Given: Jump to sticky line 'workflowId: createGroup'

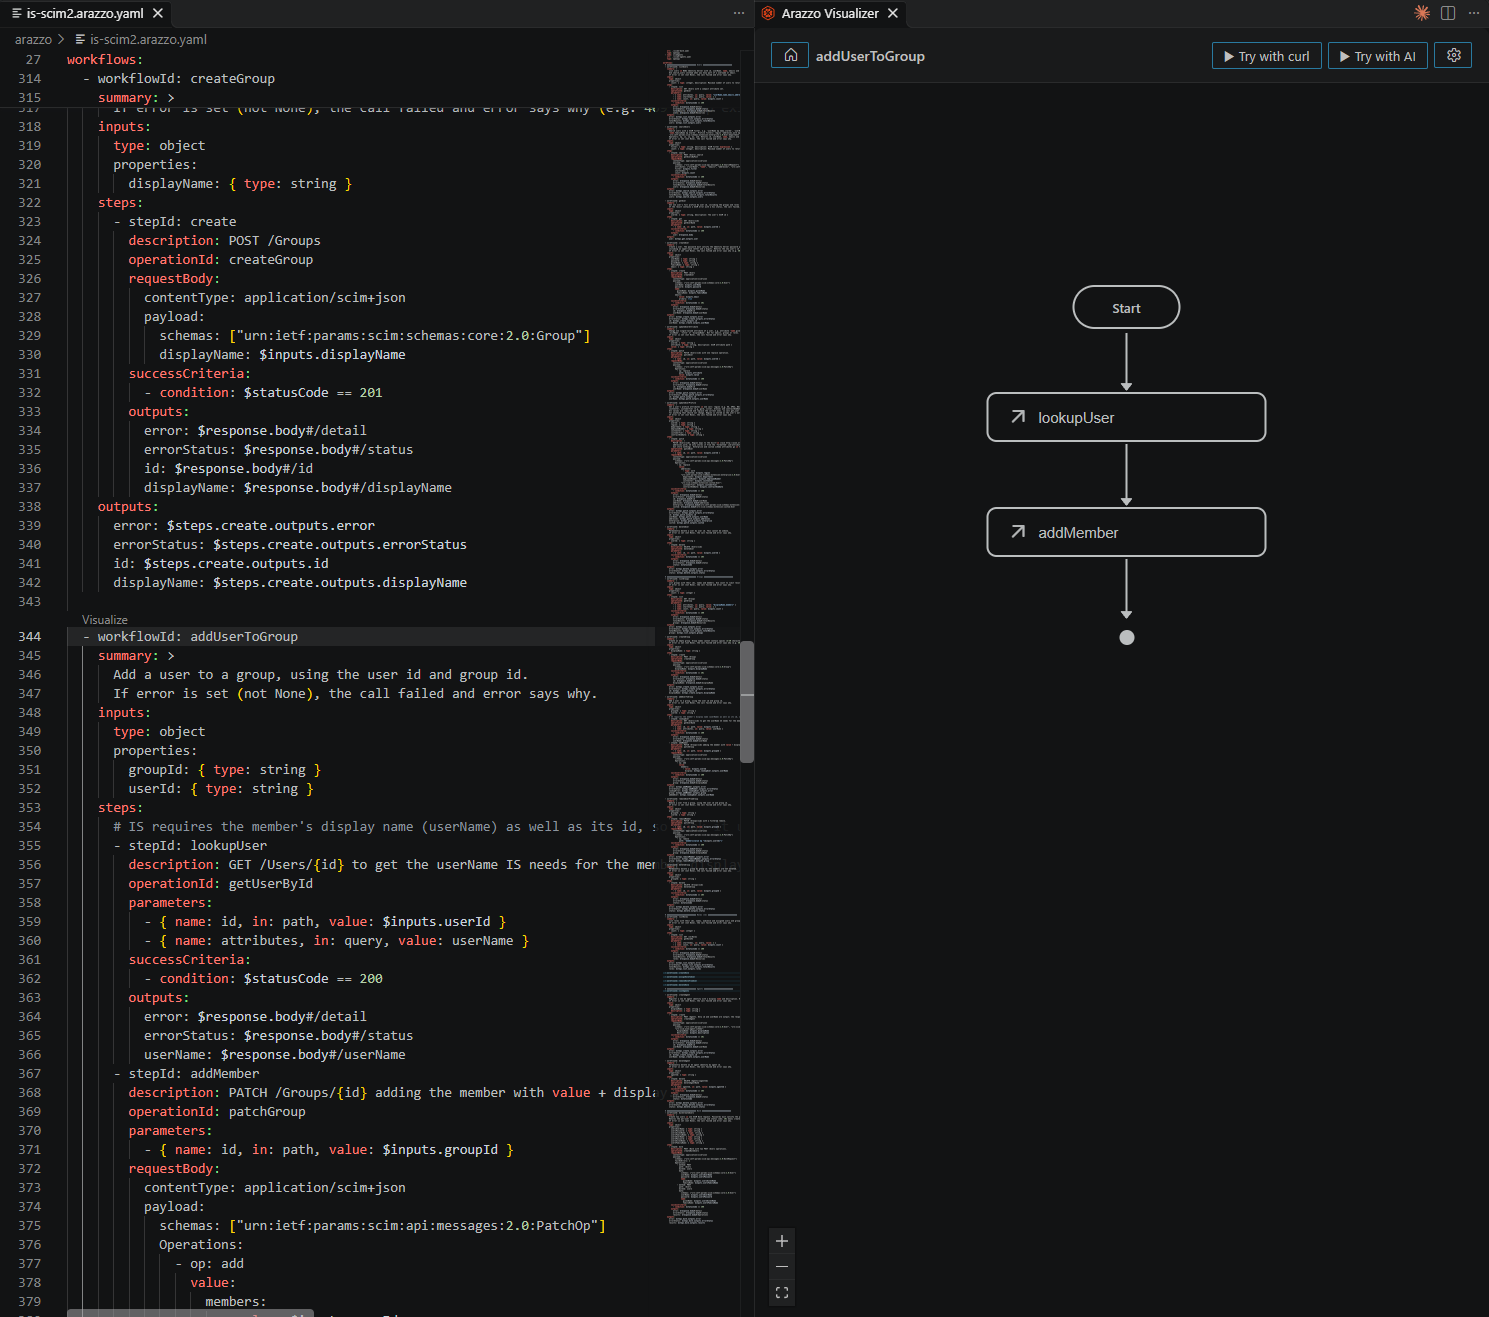Looking at the screenshot, I should point(186,79).
